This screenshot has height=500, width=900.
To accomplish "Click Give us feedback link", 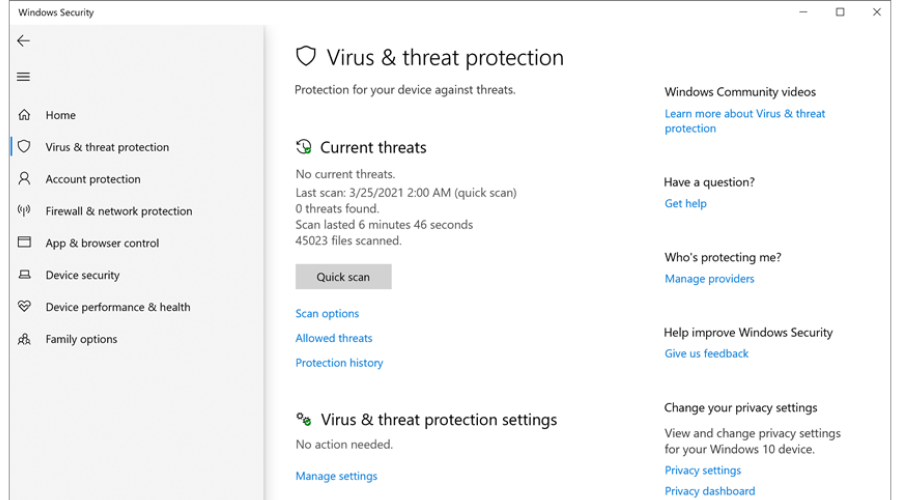I will [707, 354].
